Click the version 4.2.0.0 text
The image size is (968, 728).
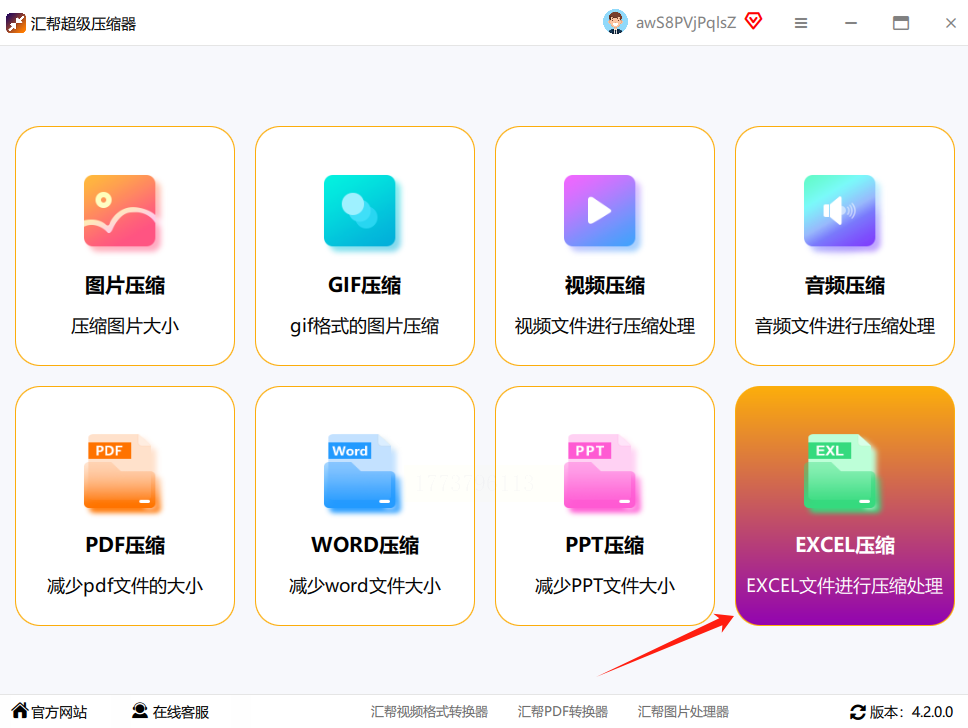point(911,712)
